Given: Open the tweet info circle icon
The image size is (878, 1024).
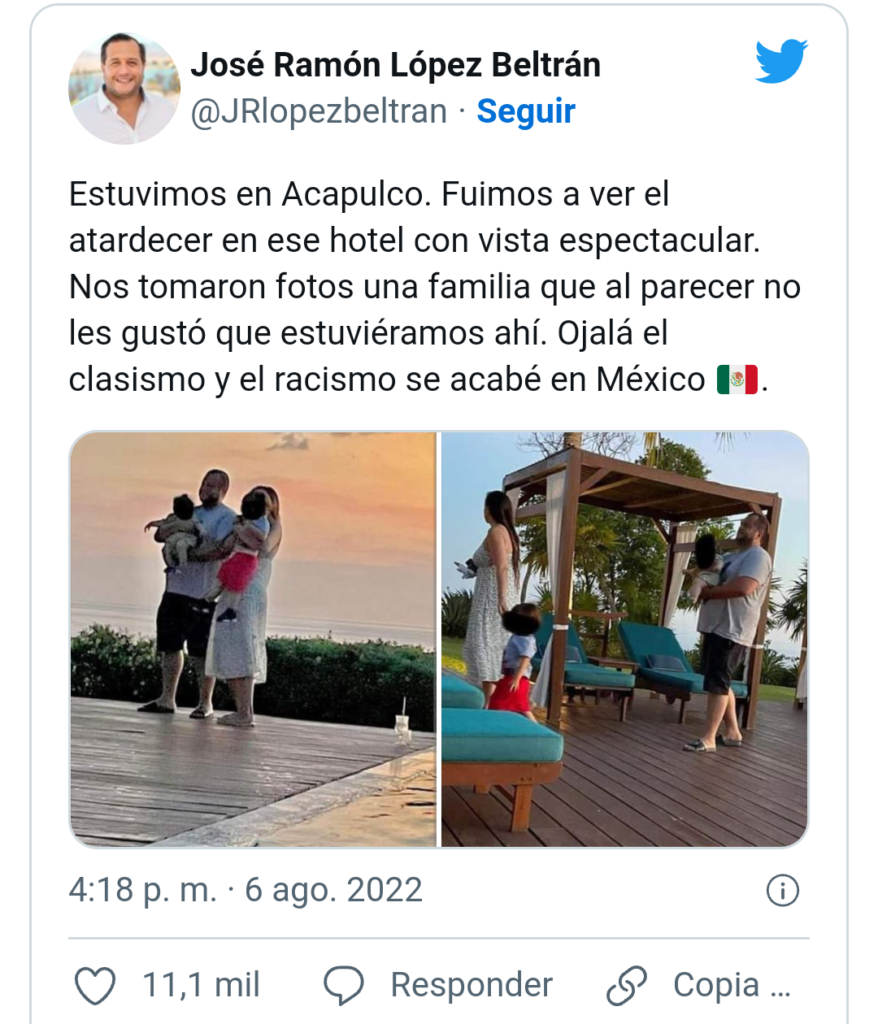Looking at the screenshot, I should click(x=782, y=890).
